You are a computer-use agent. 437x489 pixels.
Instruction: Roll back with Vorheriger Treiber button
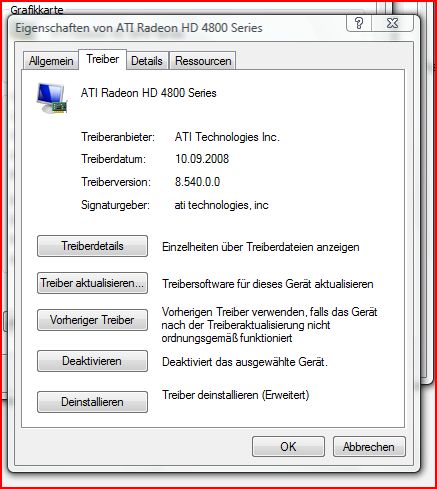92,320
